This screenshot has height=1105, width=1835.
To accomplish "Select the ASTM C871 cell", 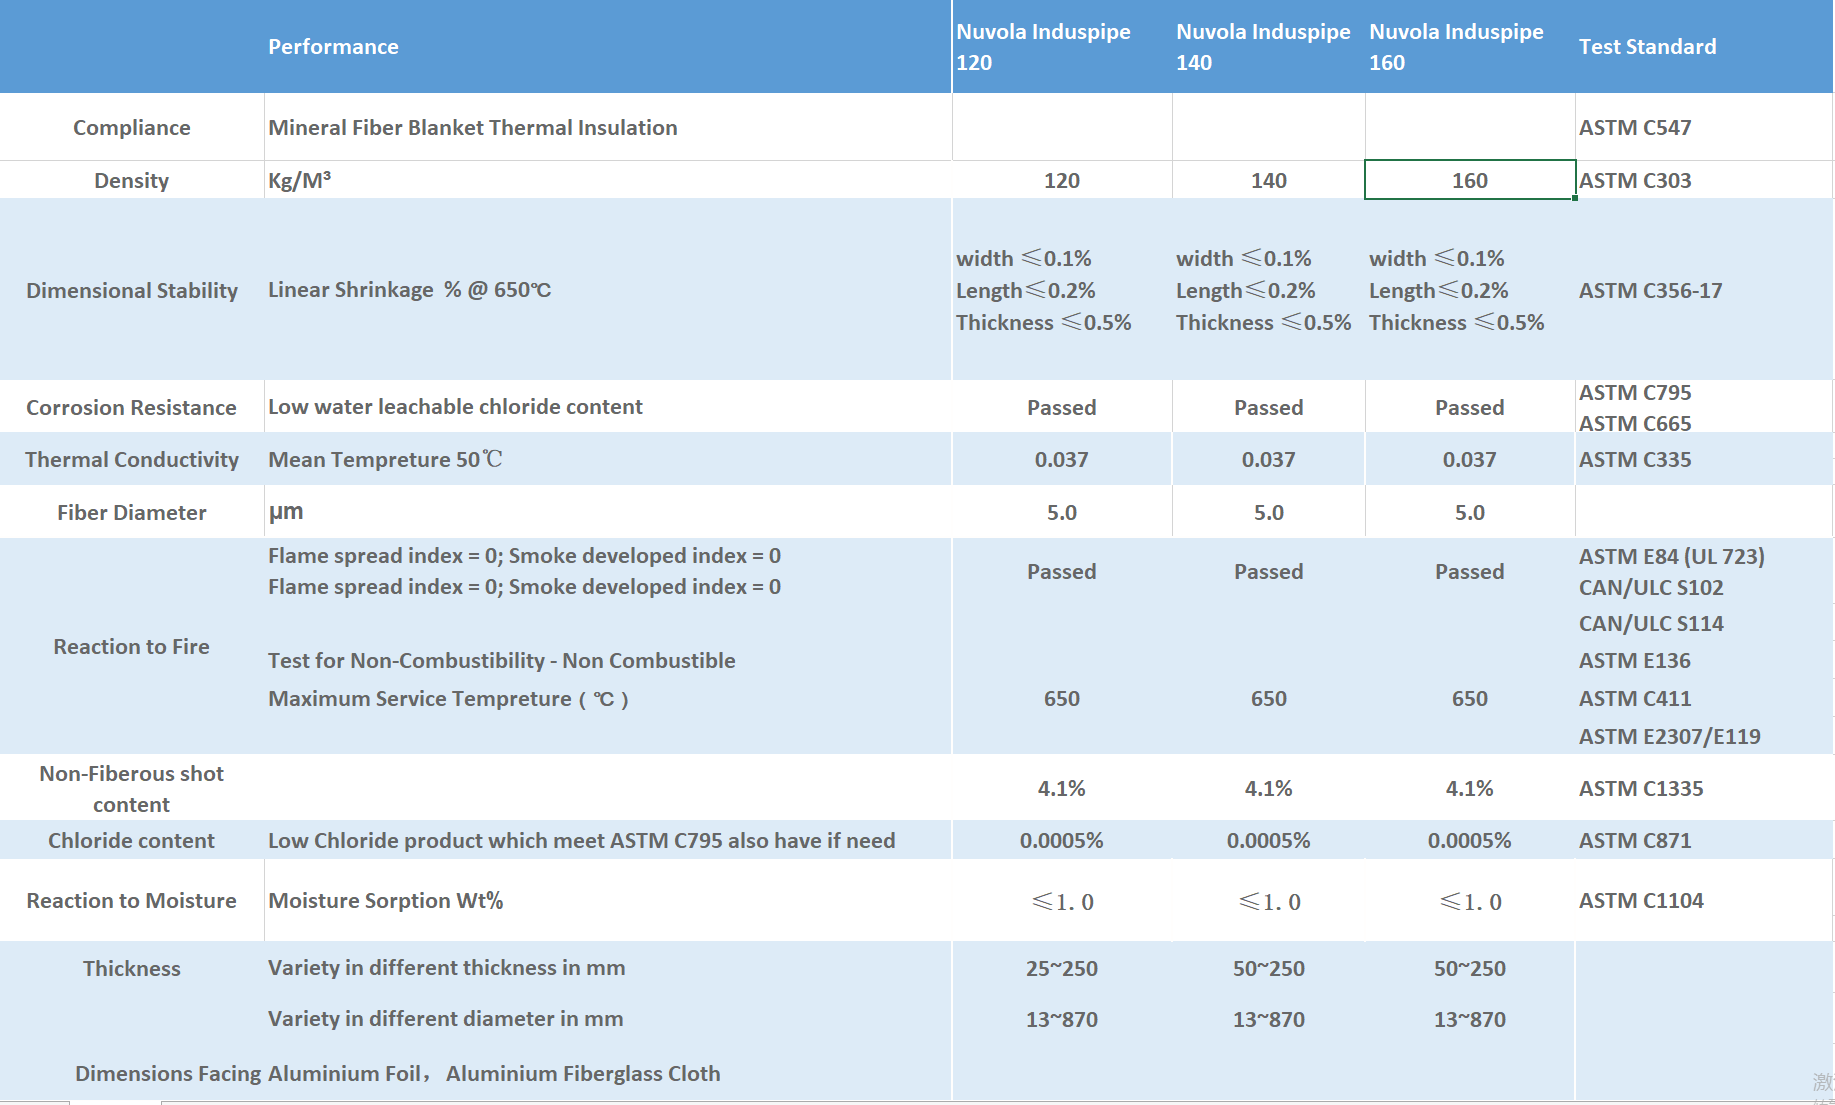I will (1635, 840).
